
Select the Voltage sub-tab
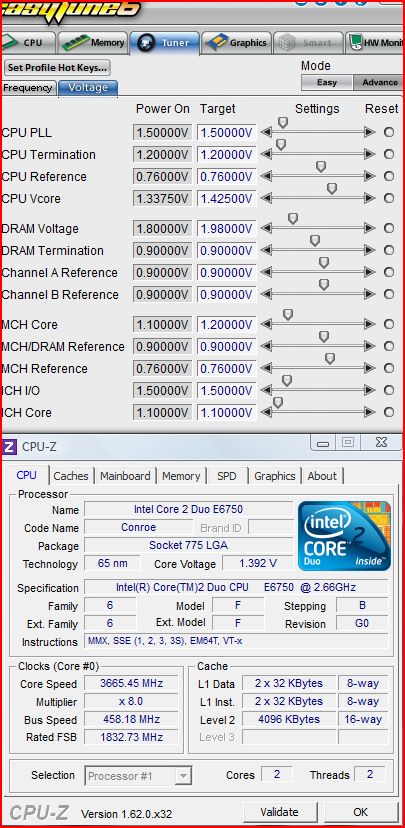point(88,88)
